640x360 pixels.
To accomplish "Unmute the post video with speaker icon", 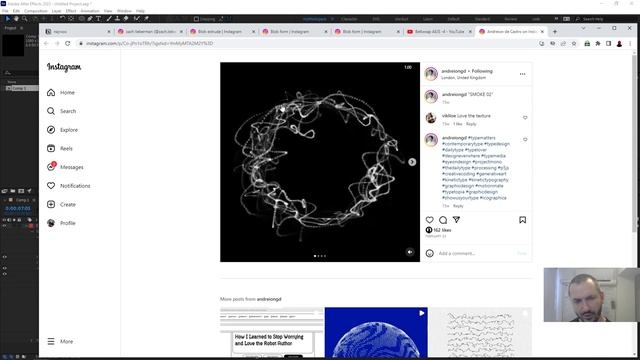I will (x=410, y=252).
